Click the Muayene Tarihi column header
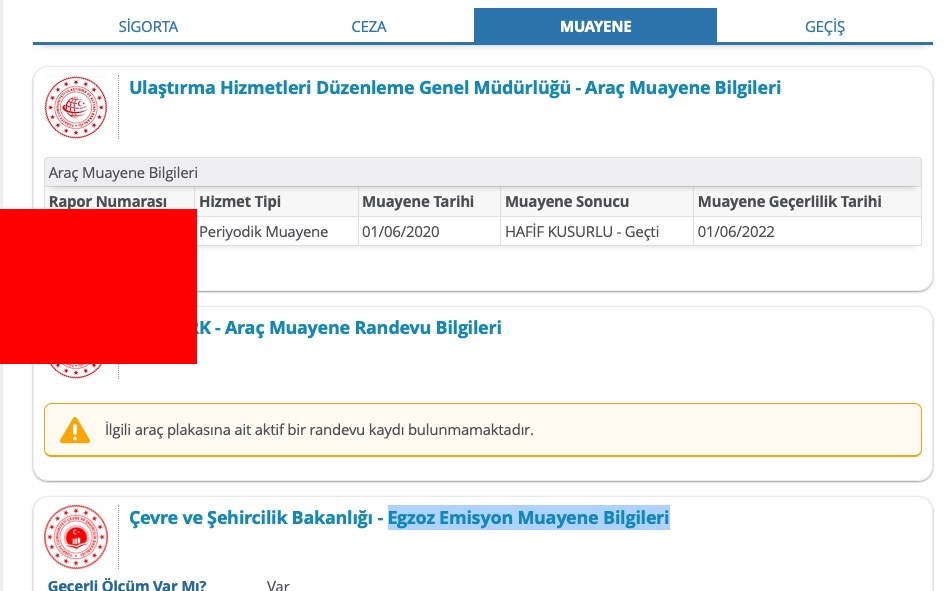 tap(418, 202)
